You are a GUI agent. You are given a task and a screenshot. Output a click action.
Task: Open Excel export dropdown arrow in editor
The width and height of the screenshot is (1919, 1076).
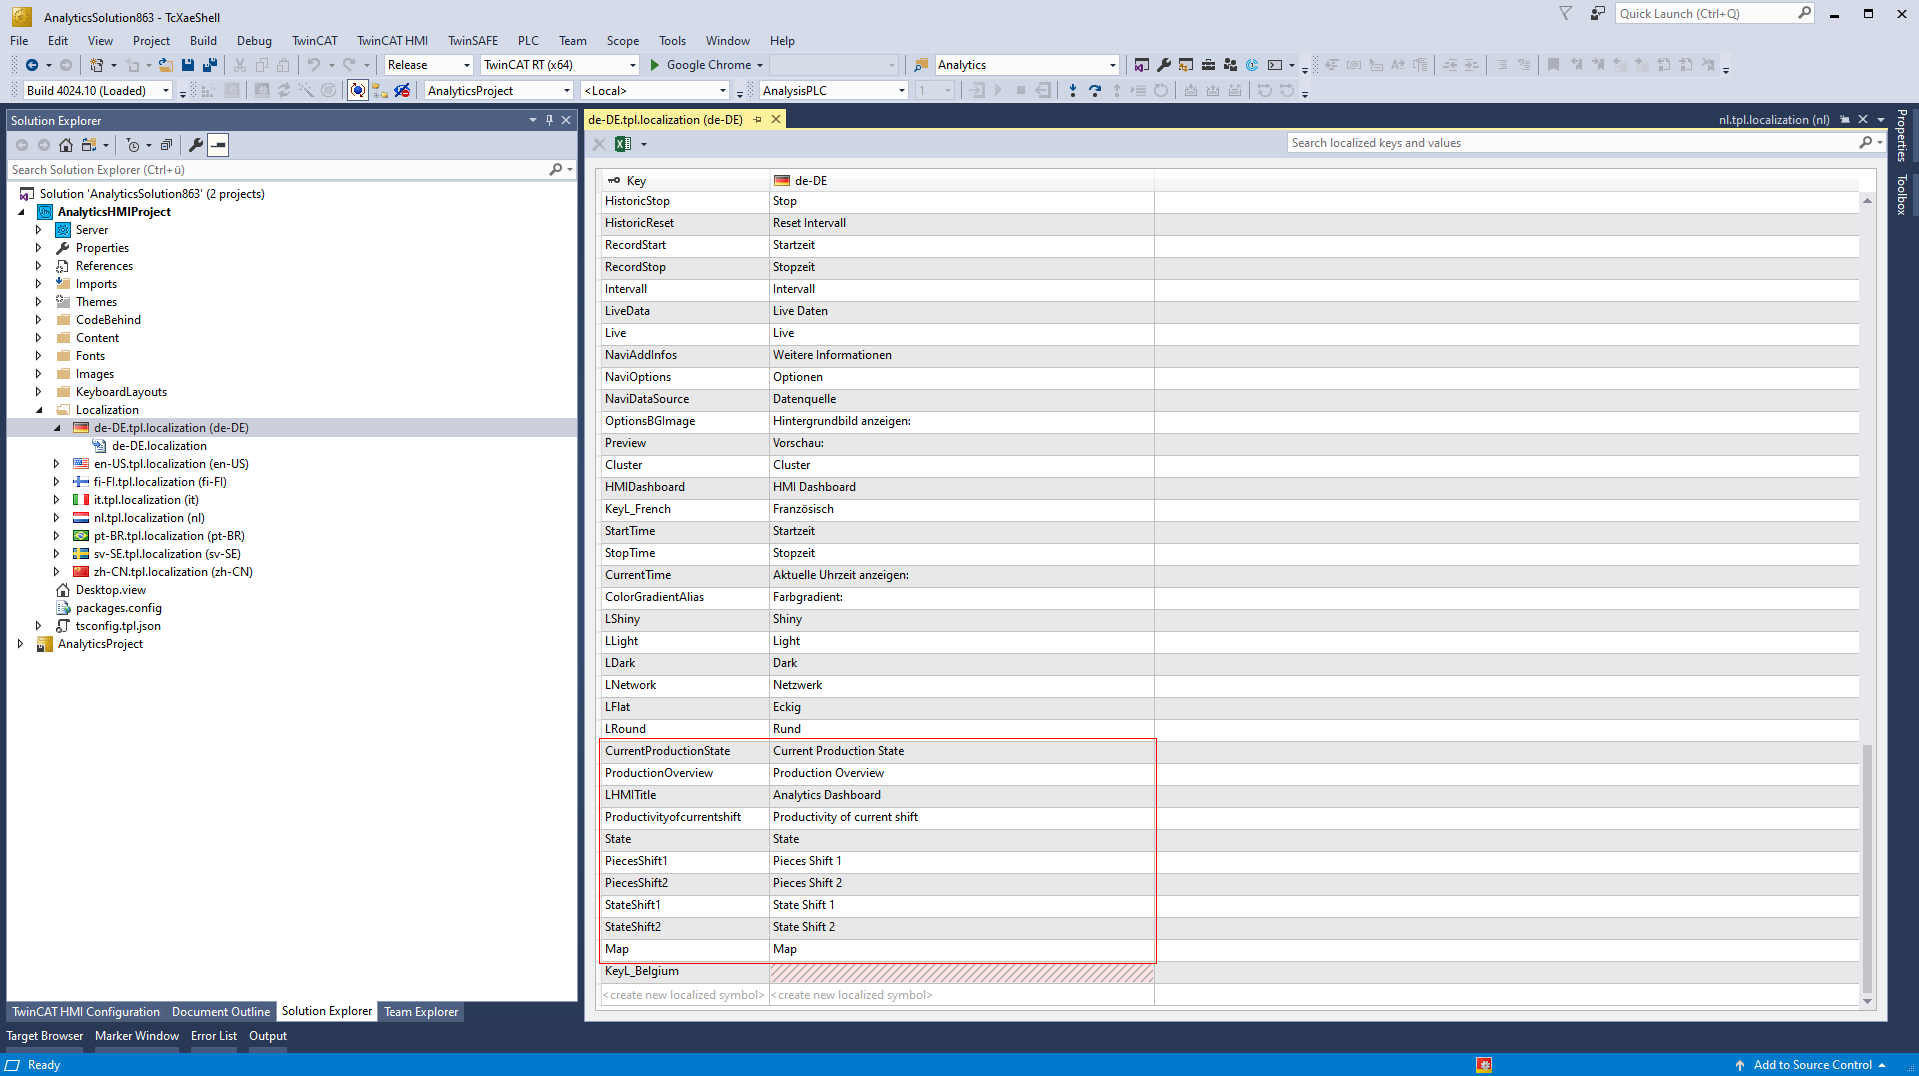pyautogui.click(x=644, y=144)
